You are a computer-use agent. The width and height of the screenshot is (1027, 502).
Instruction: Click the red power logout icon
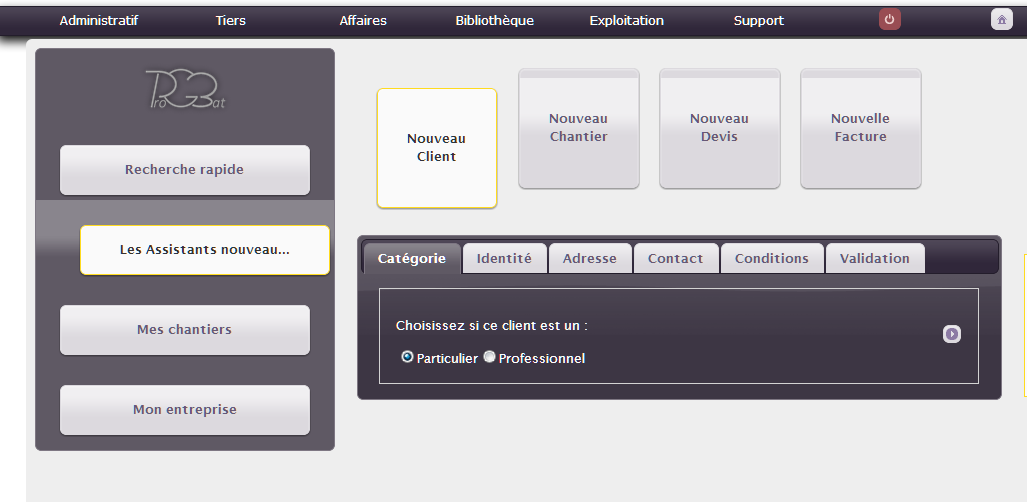point(889,20)
